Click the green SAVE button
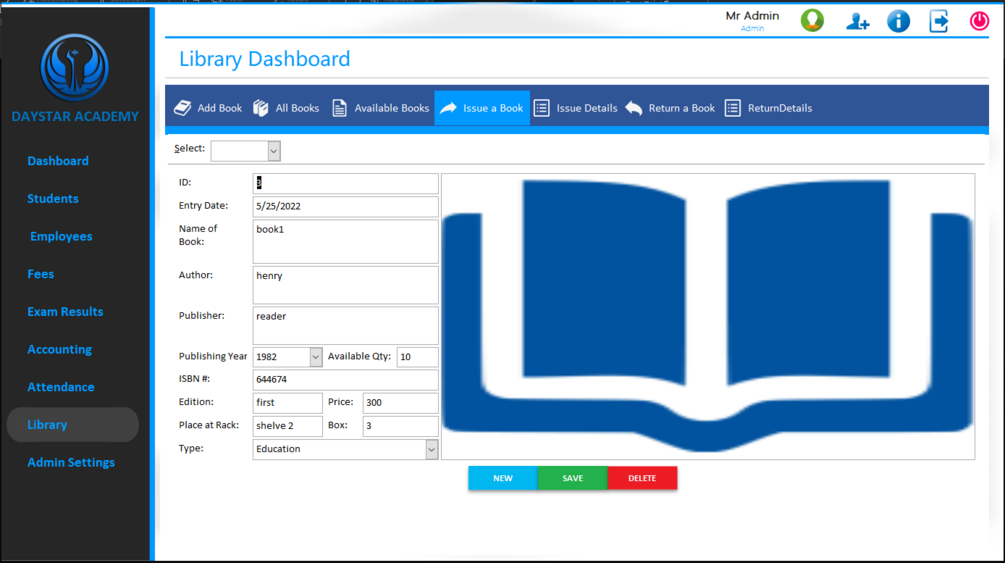Viewport: 1005px width, 563px height. coord(572,478)
